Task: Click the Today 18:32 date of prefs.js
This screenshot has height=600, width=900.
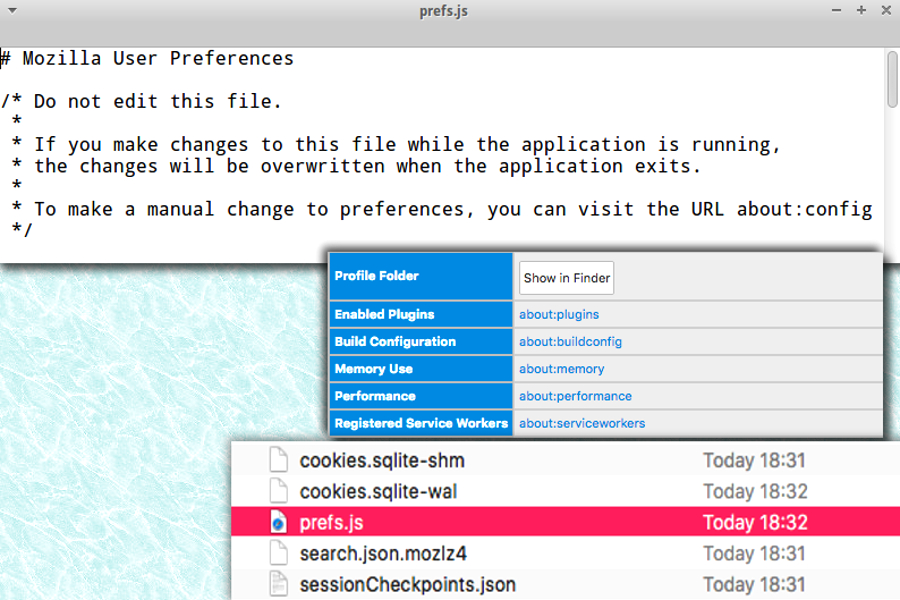Action: point(755,522)
